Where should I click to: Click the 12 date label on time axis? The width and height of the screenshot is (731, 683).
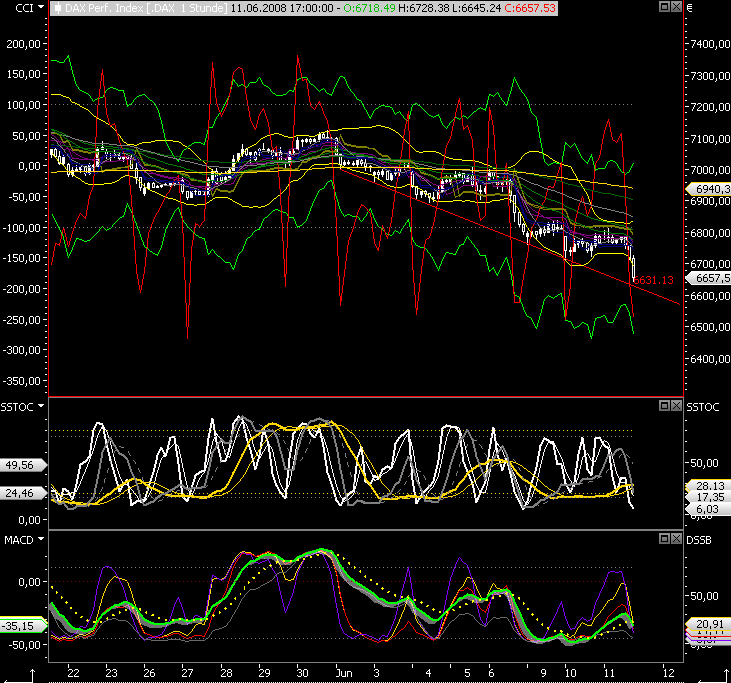point(669,673)
